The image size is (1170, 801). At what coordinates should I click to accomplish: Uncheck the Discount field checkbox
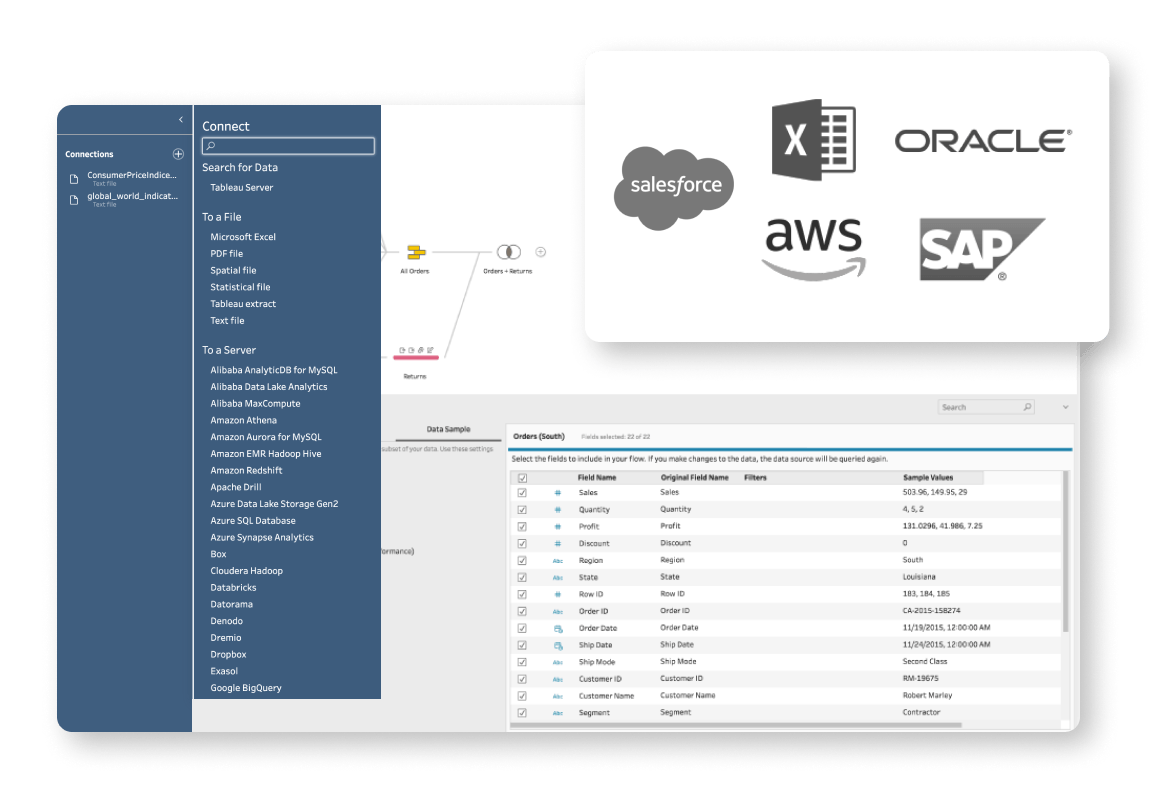coord(522,543)
